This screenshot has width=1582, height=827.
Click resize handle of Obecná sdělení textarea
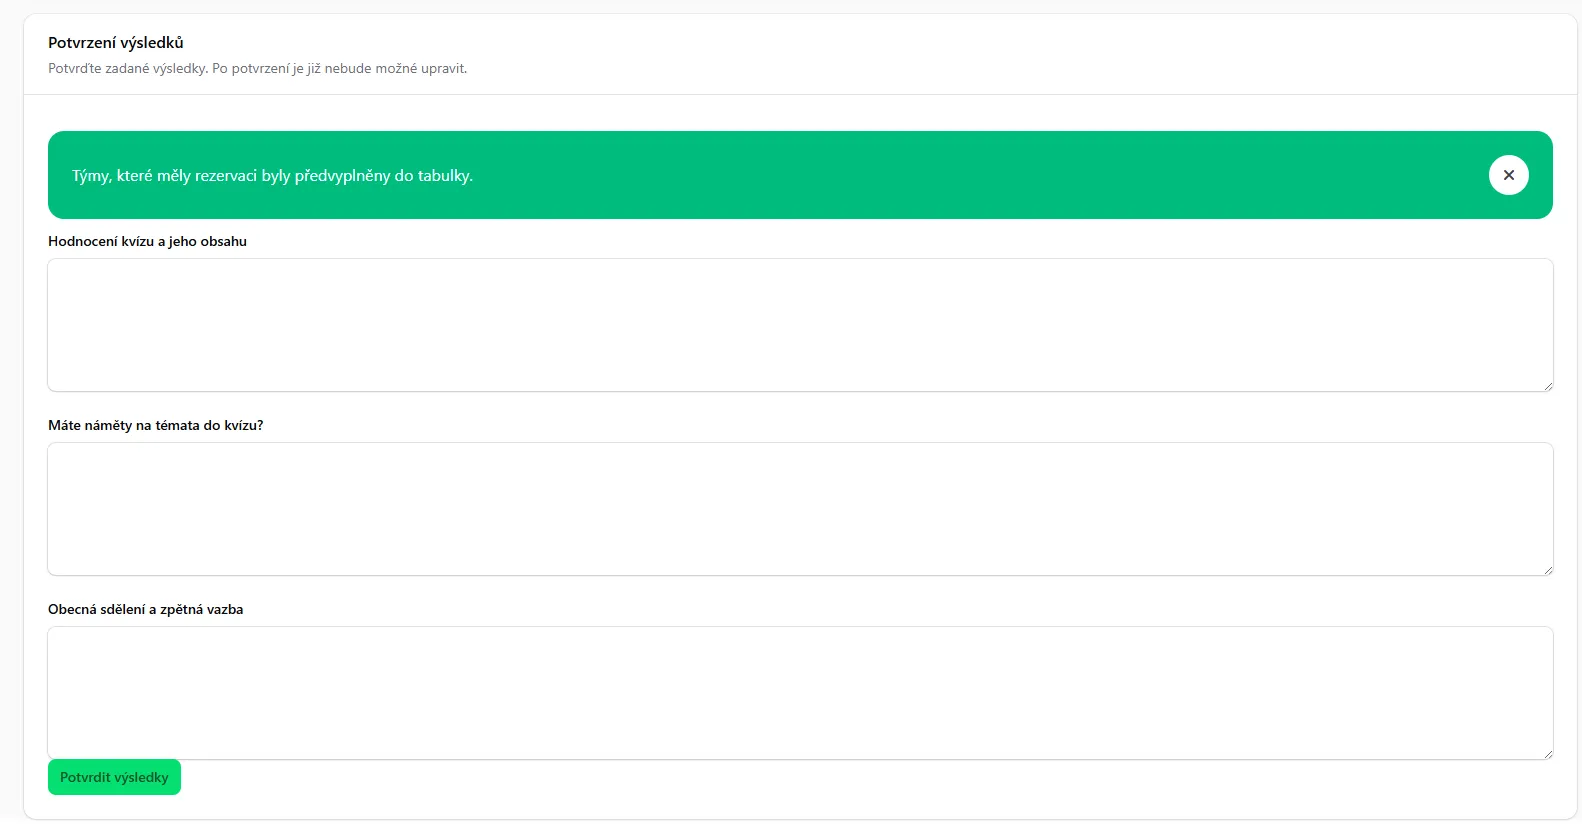(x=1547, y=753)
